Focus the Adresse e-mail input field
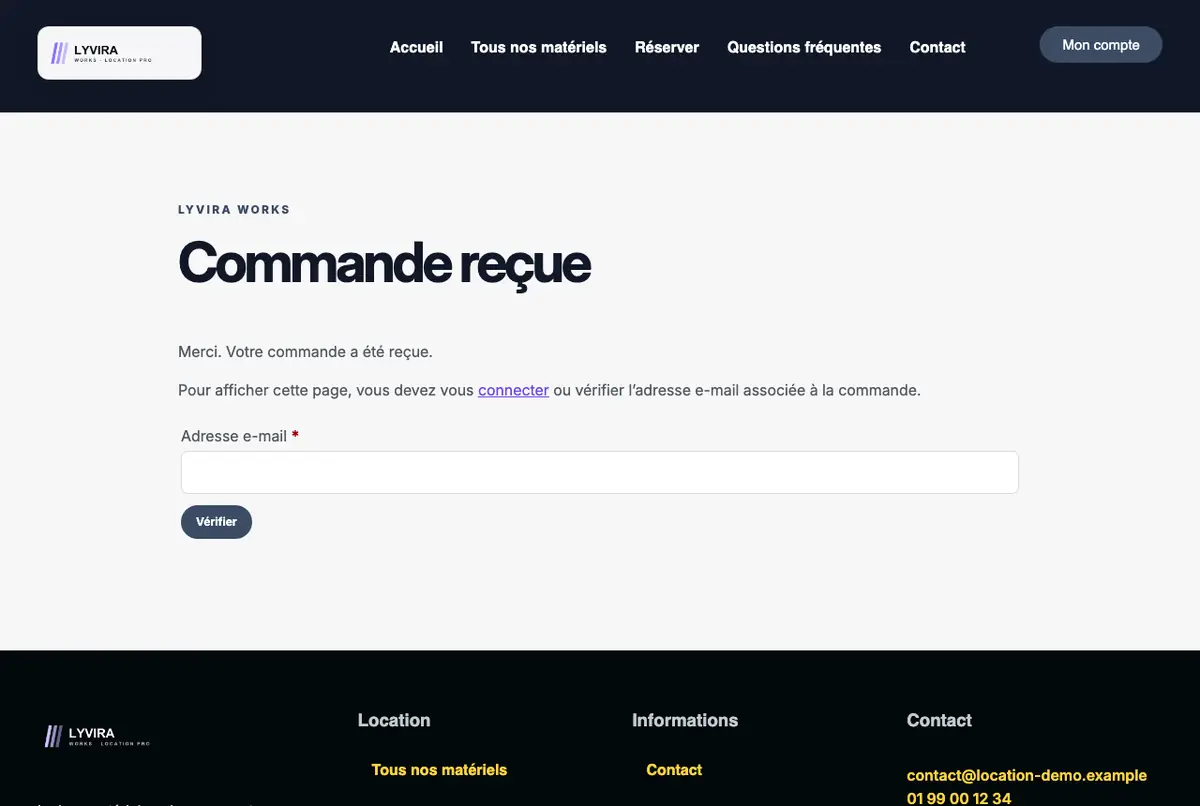This screenshot has width=1200, height=806. (600, 472)
